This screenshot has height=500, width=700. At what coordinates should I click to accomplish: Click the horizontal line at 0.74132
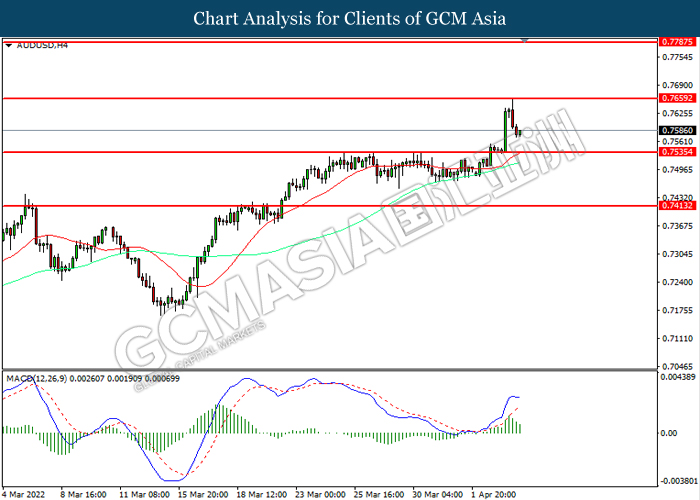tap(330, 206)
